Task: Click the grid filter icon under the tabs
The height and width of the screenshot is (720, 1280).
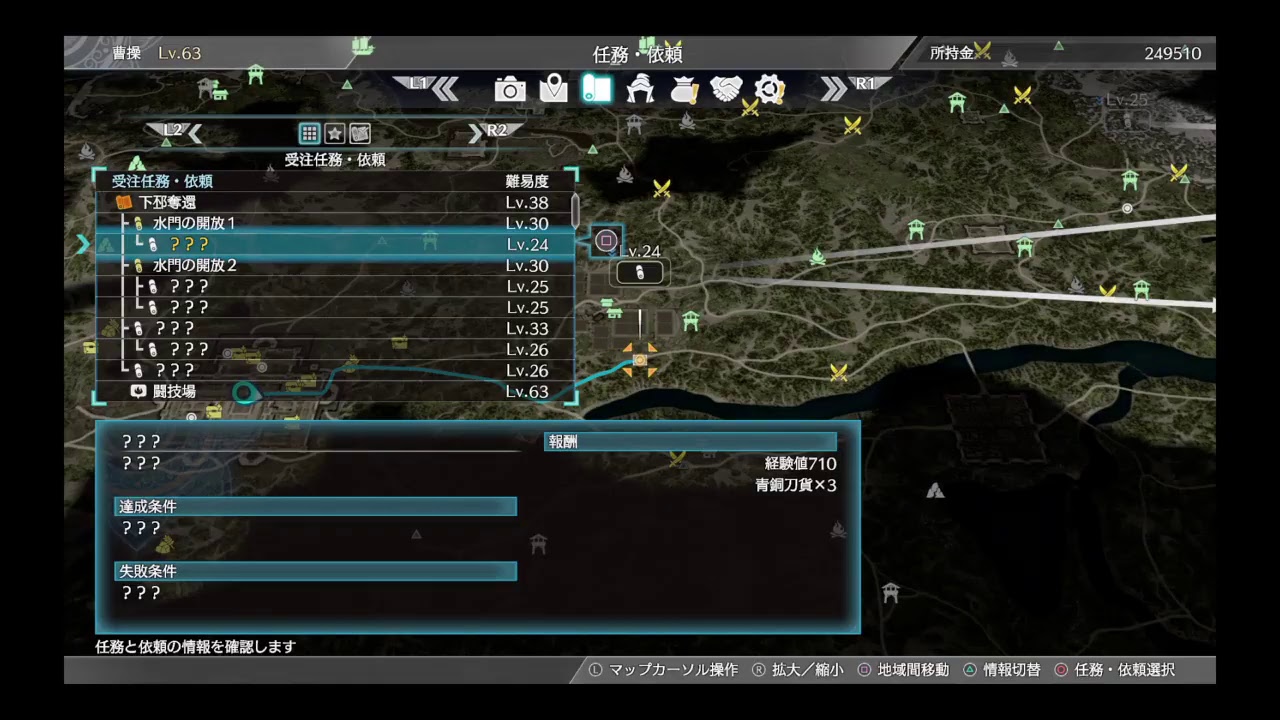Action: (x=309, y=134)
